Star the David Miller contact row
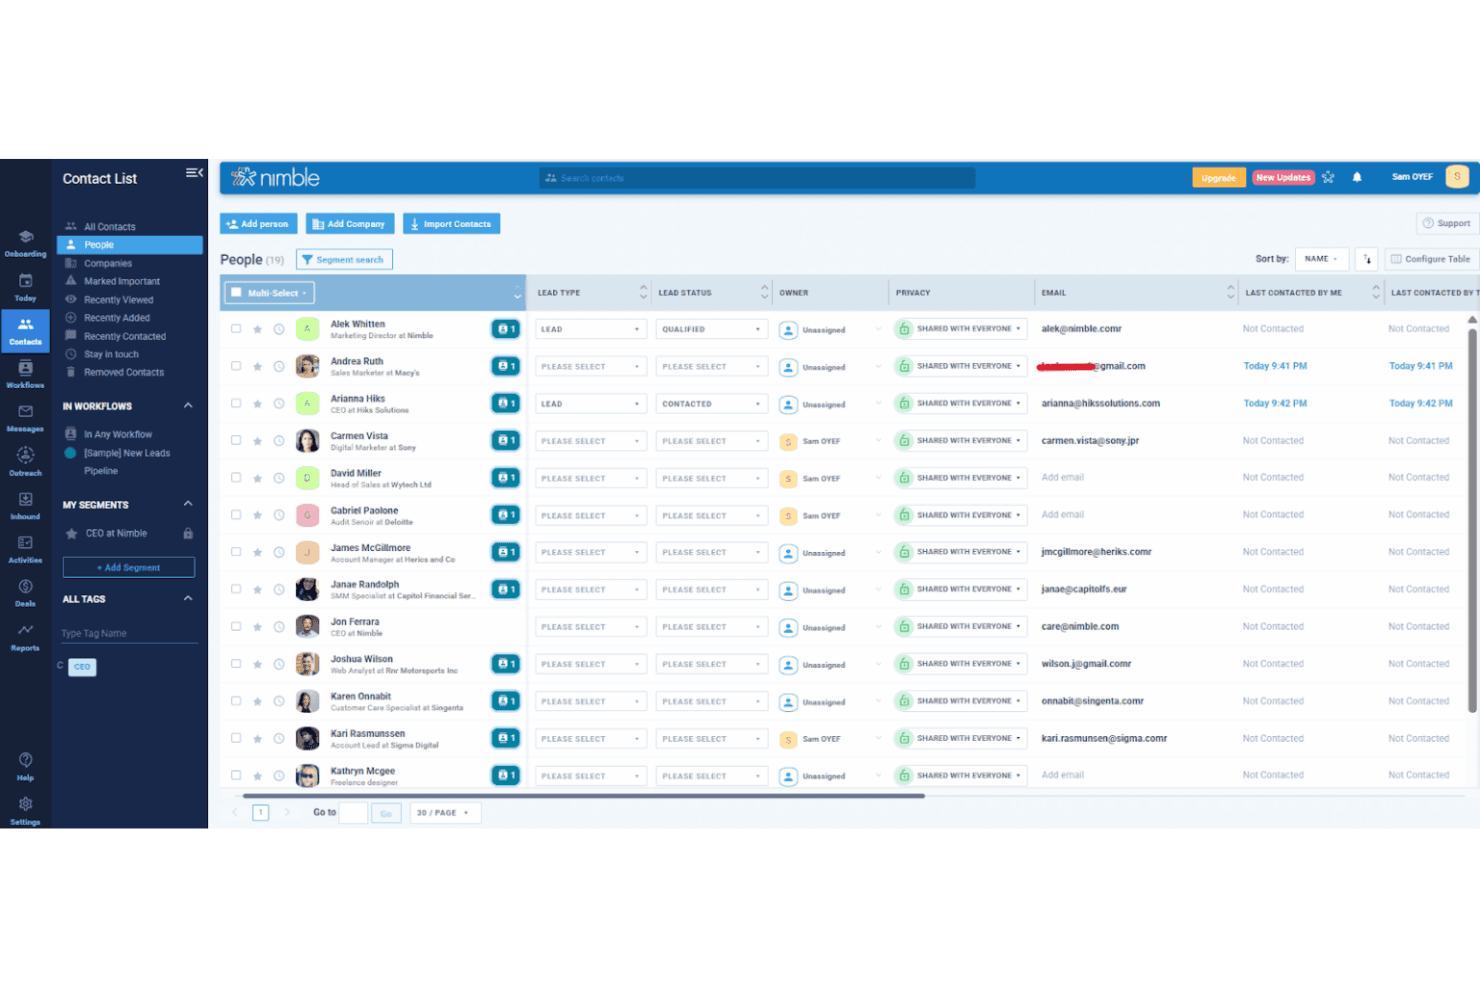1480x987 pixels. [x=257, y=478]
